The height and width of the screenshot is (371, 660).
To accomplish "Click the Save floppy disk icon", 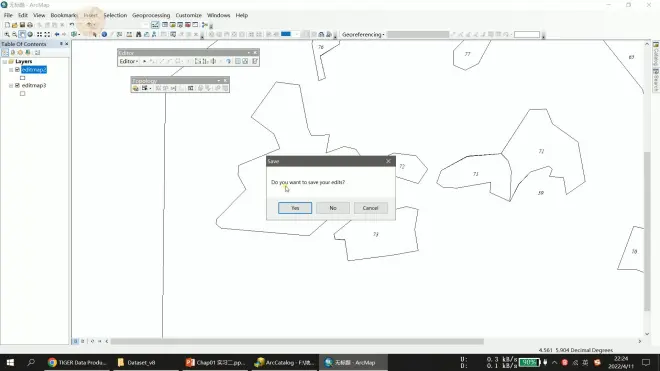I will coord(22,25).
